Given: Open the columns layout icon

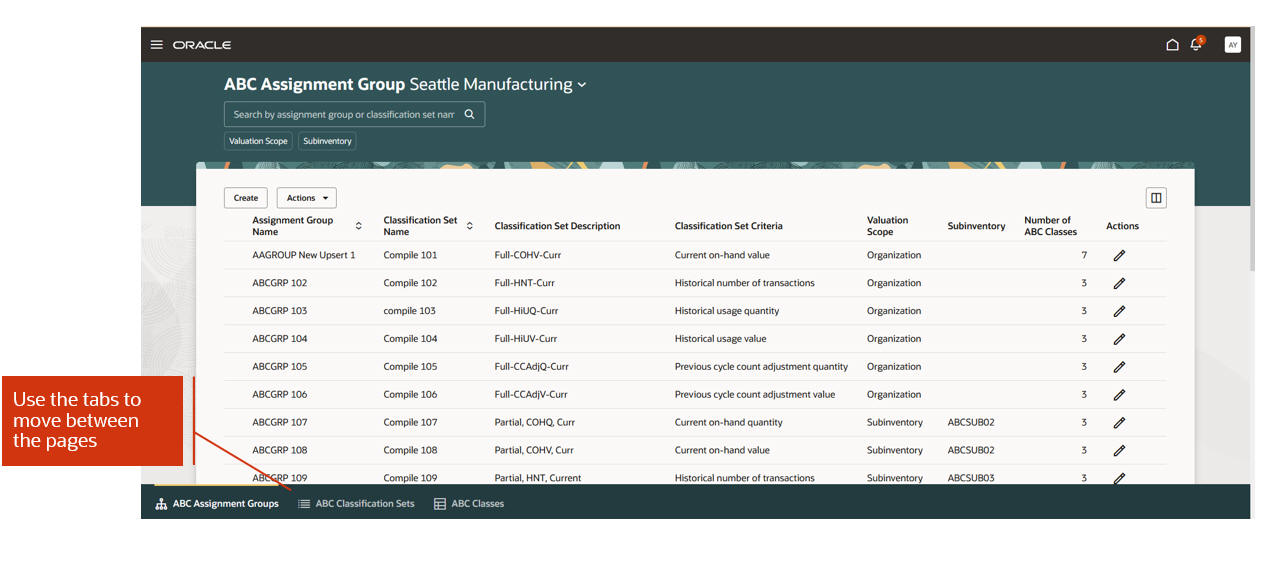Looking at the screenshot, I should click(x=1156, y=198).
